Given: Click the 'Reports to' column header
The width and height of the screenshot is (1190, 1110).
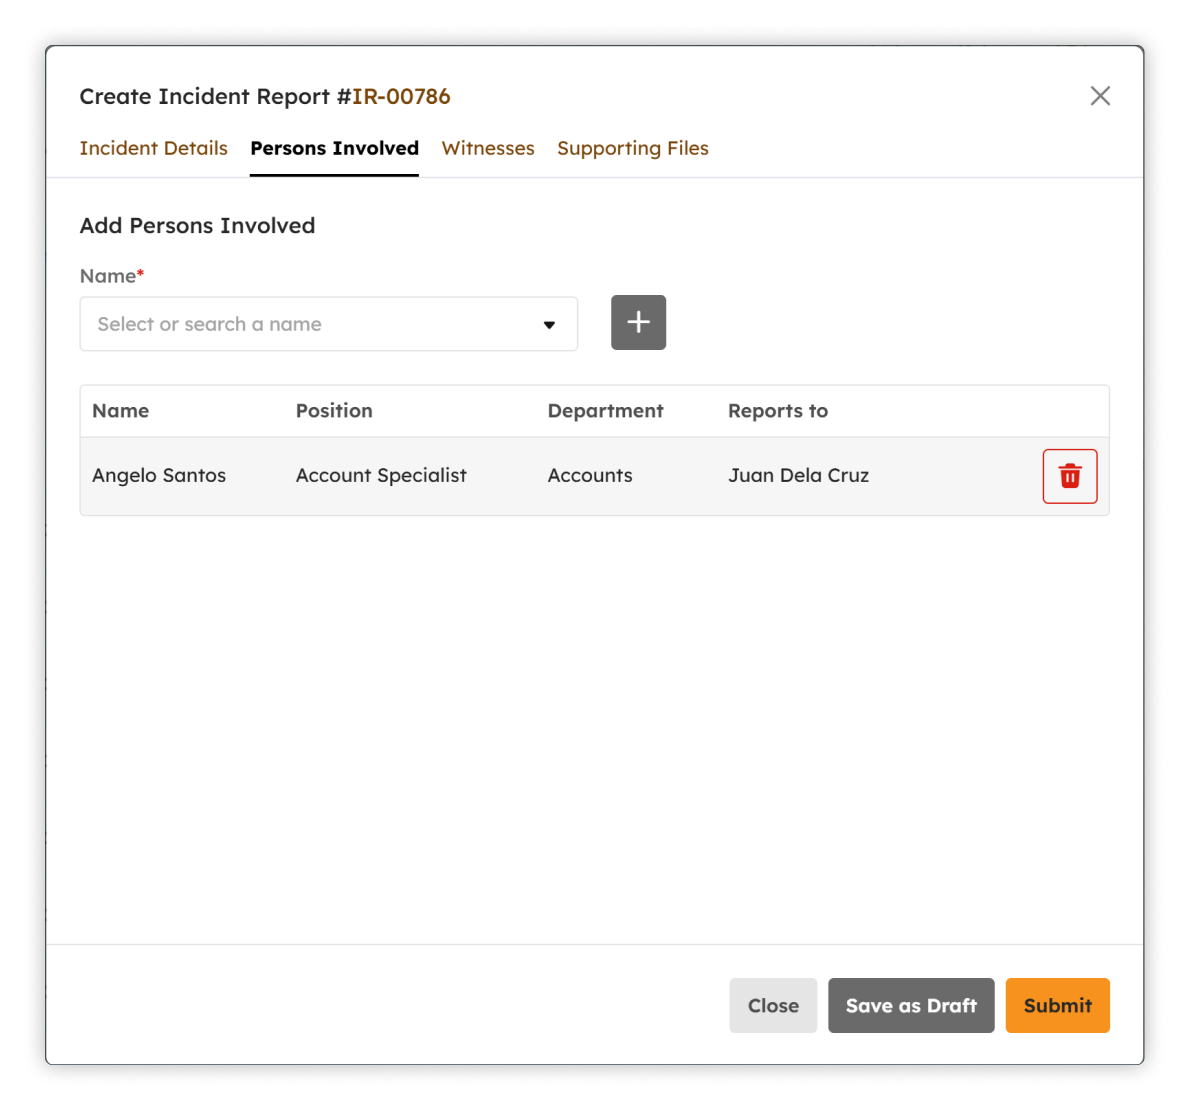Looking at the screenshot, I should [x=778, y=410].
